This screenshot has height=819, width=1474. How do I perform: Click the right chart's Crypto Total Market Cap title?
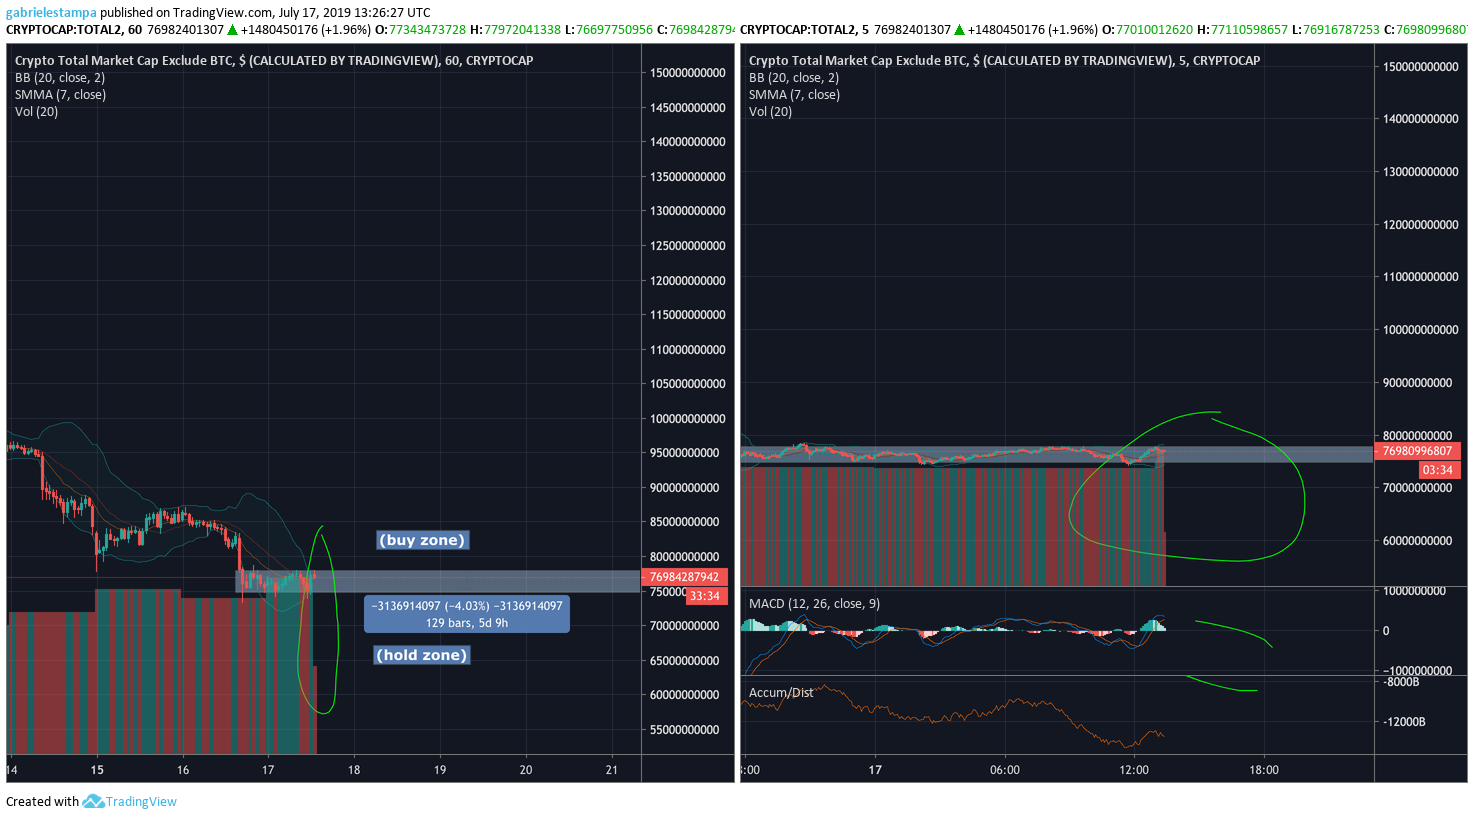tap(1004, 61)
